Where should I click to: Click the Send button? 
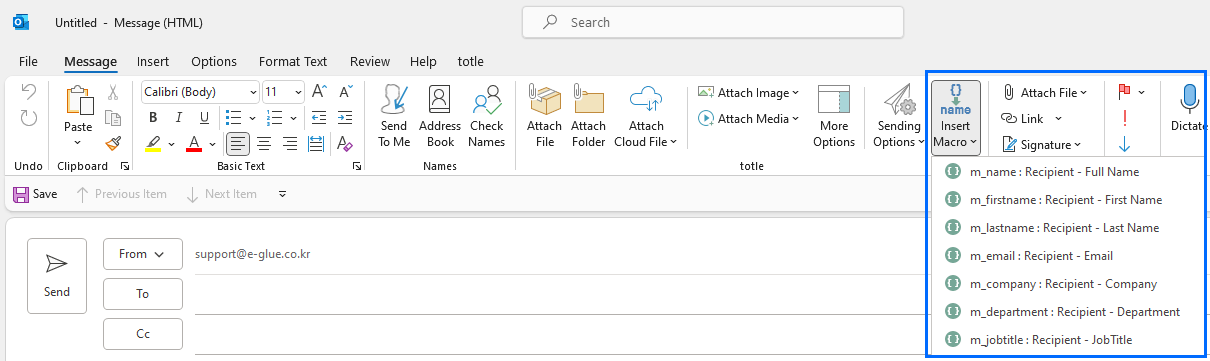pos(57,276)
